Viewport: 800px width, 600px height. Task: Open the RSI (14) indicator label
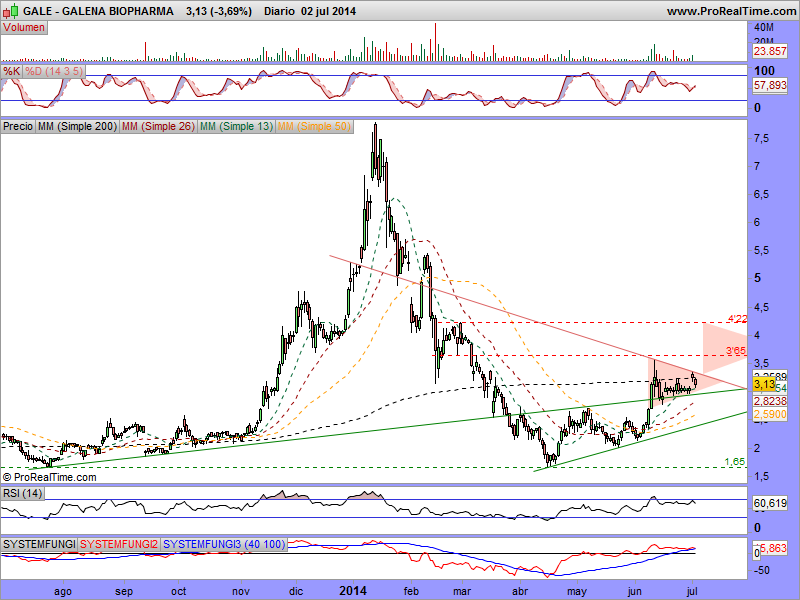[22, 493]
